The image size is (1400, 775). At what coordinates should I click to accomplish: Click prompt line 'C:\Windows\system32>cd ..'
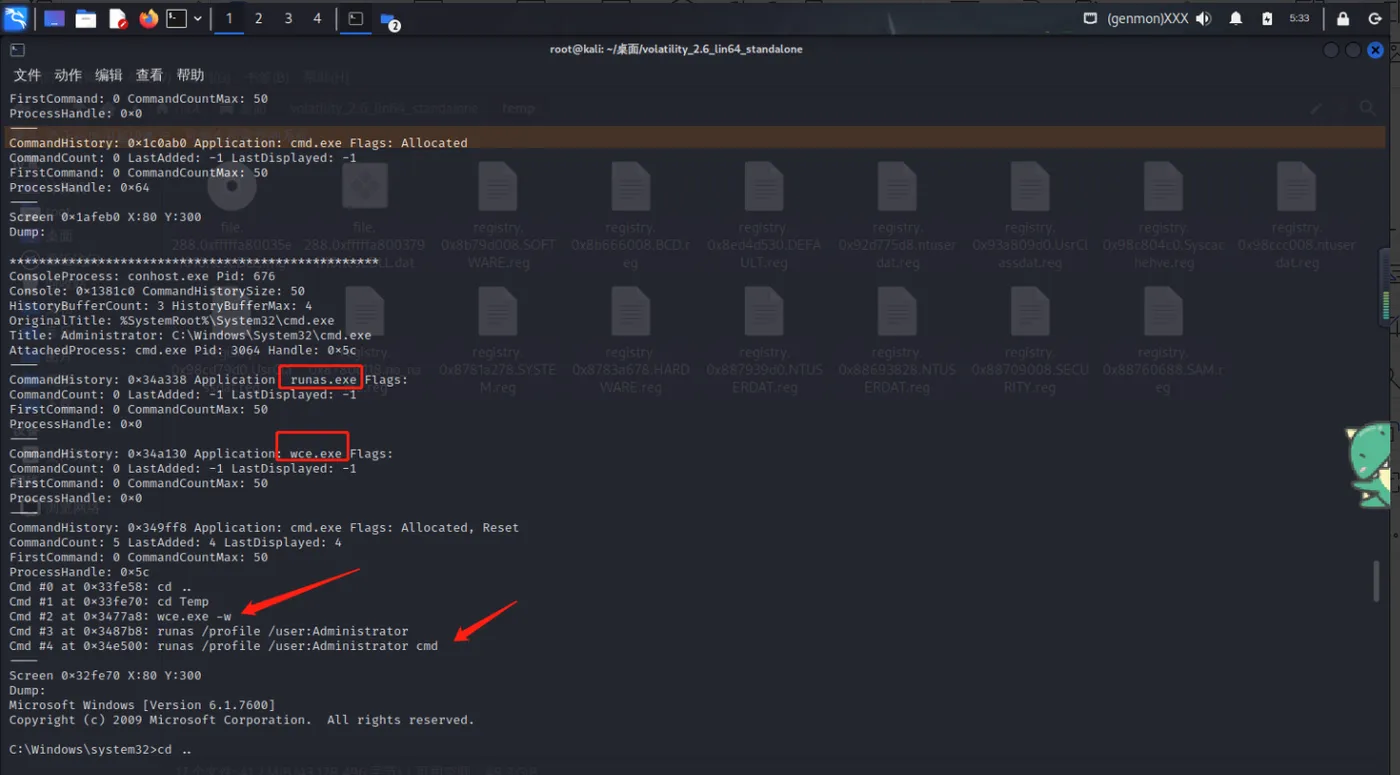pos(100,750)
